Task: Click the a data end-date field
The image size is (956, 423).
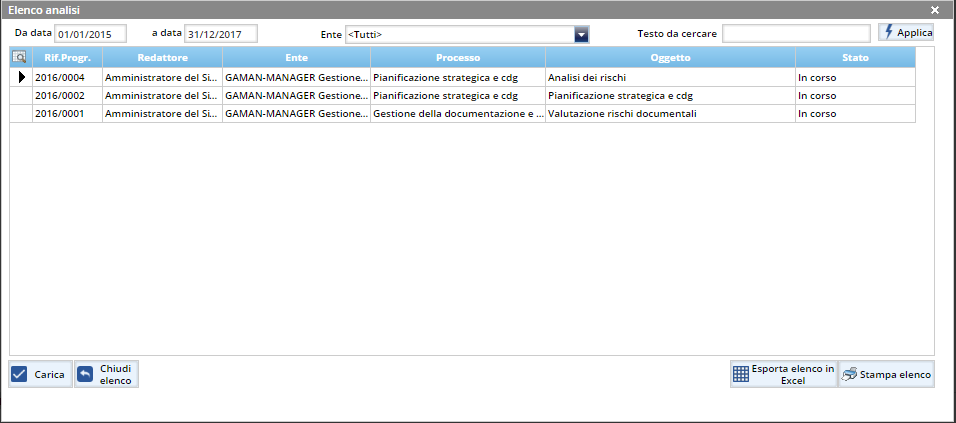Action: [220, 34]
